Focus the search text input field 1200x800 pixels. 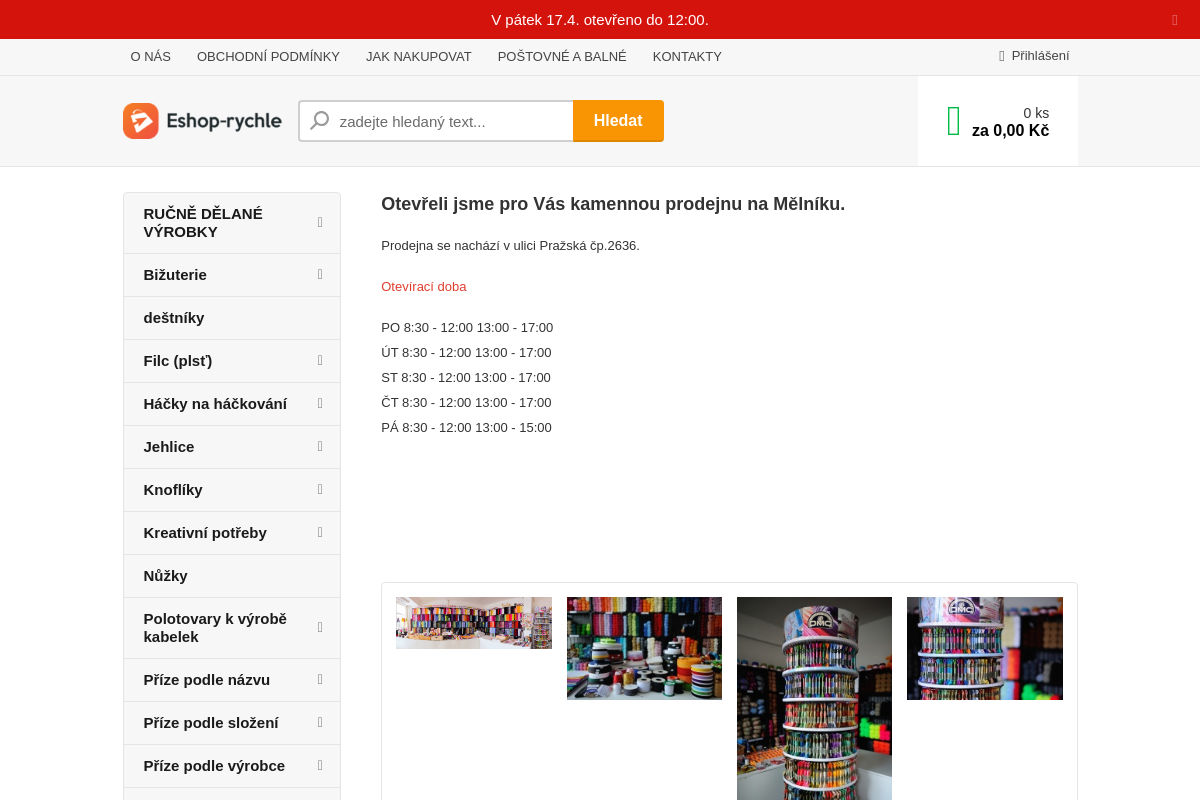pos(450,121)
